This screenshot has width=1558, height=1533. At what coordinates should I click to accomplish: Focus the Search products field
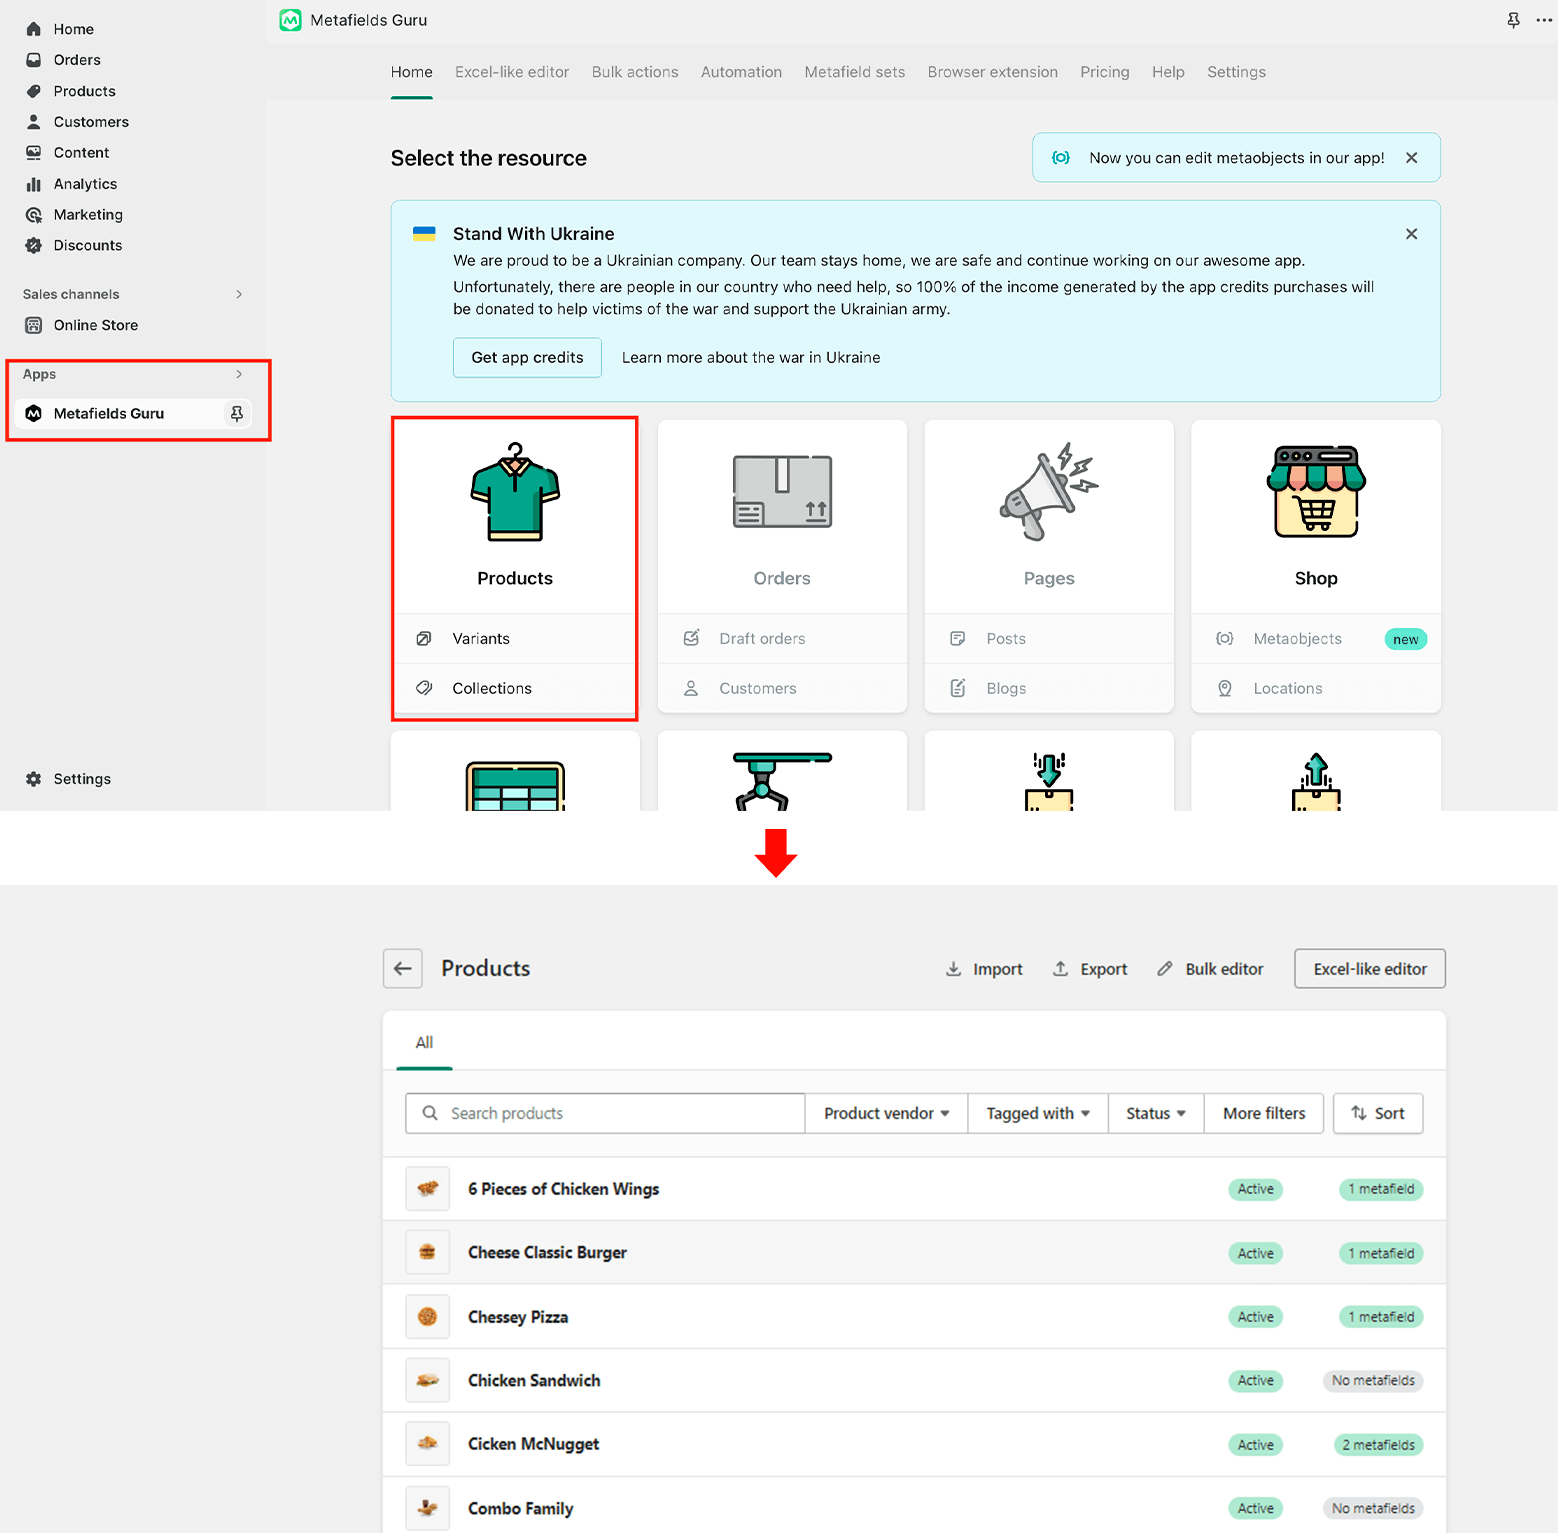pyautogui.click(x=605, y=1113)
